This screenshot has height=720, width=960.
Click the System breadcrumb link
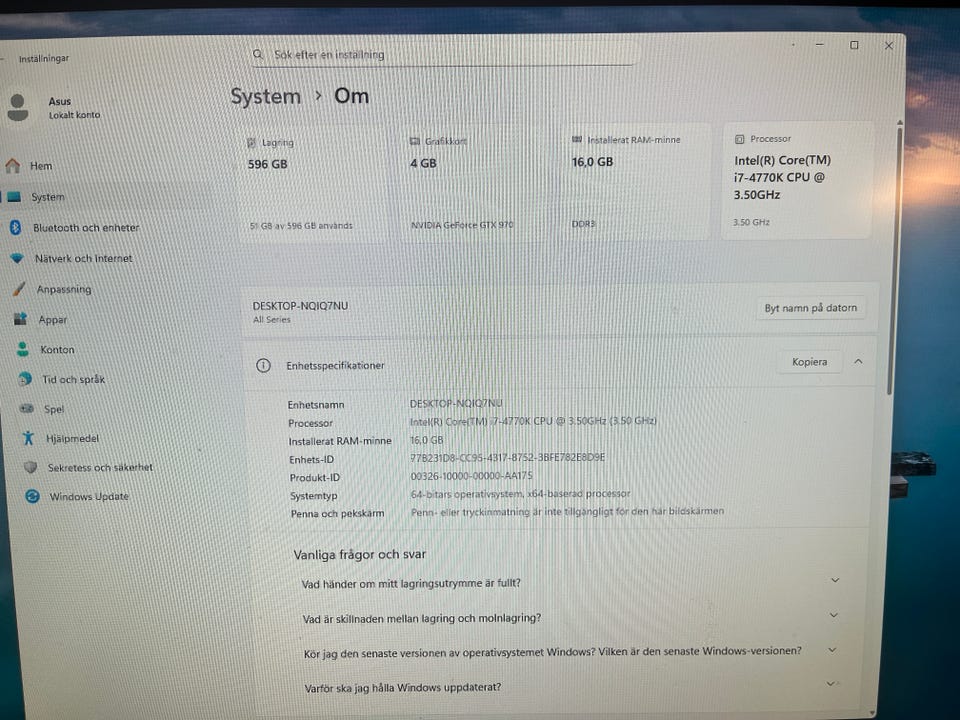[266, 97]
